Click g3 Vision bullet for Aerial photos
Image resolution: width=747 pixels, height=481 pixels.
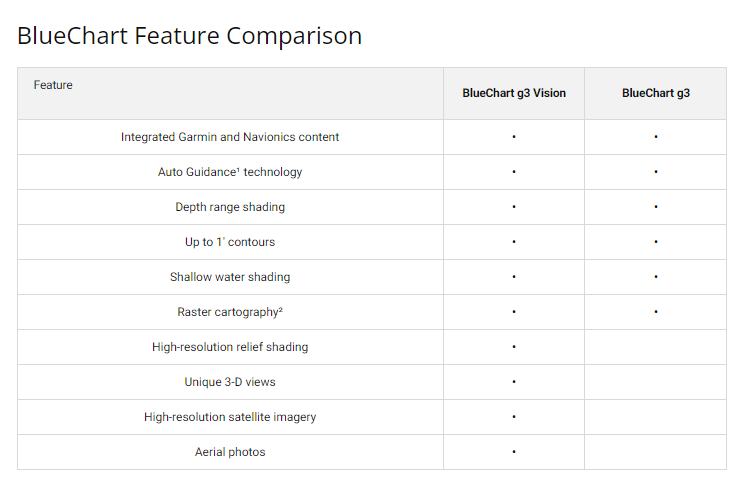(514, 452)
